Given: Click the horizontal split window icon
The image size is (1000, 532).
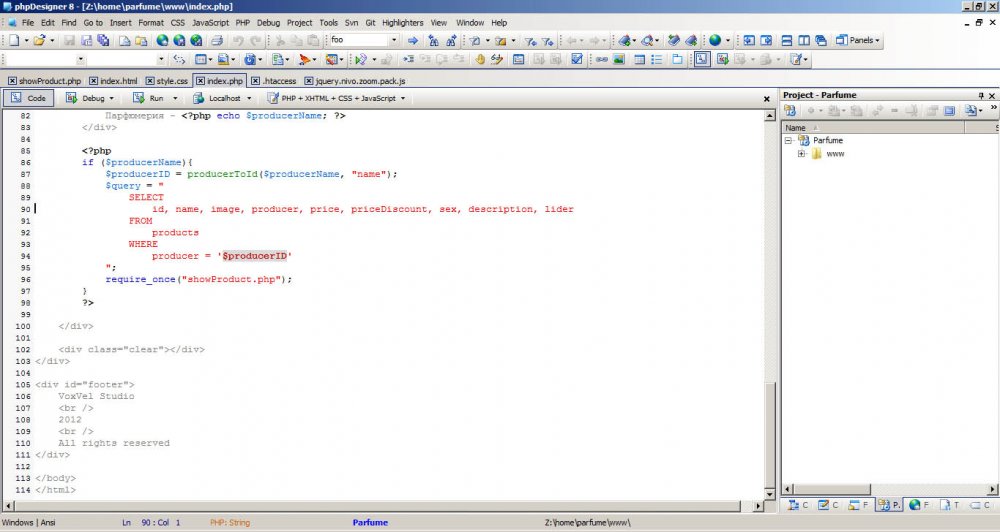Looking at the screenshot, I should click(787, 40).
